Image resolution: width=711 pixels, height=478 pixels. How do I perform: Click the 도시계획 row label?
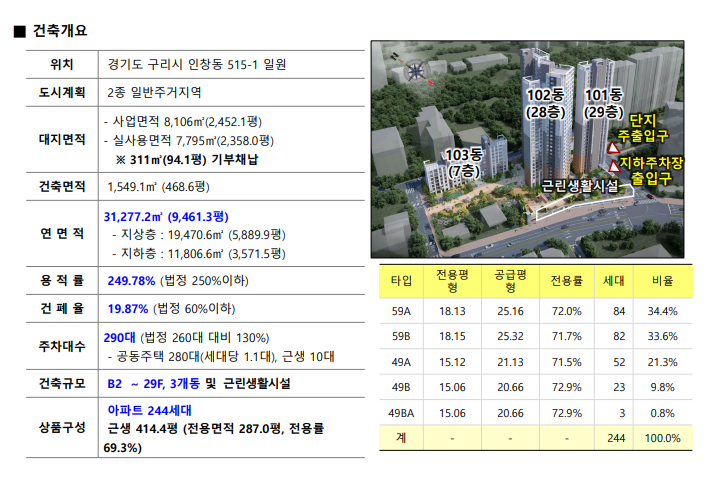(62, 93)
